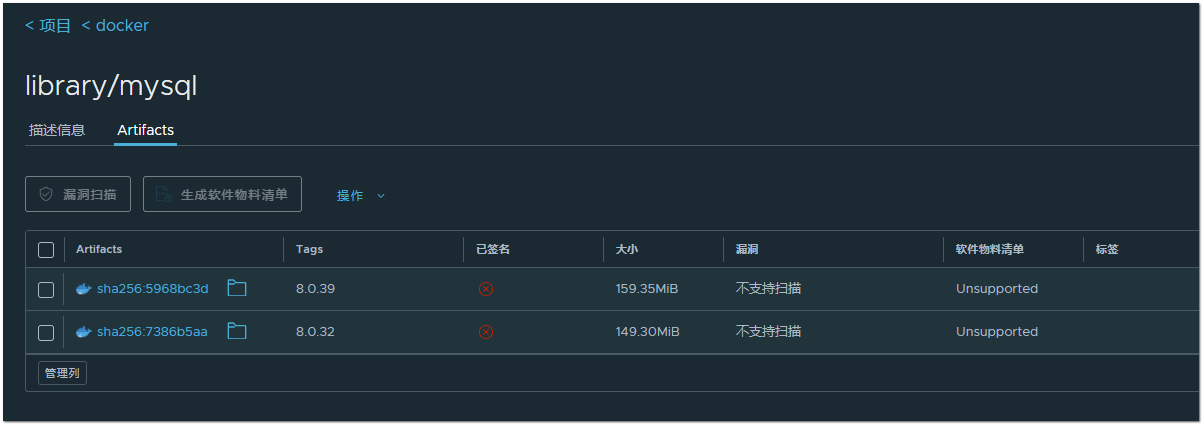
Task: Click the chevron arrow next to 操作
Action: 381,196
